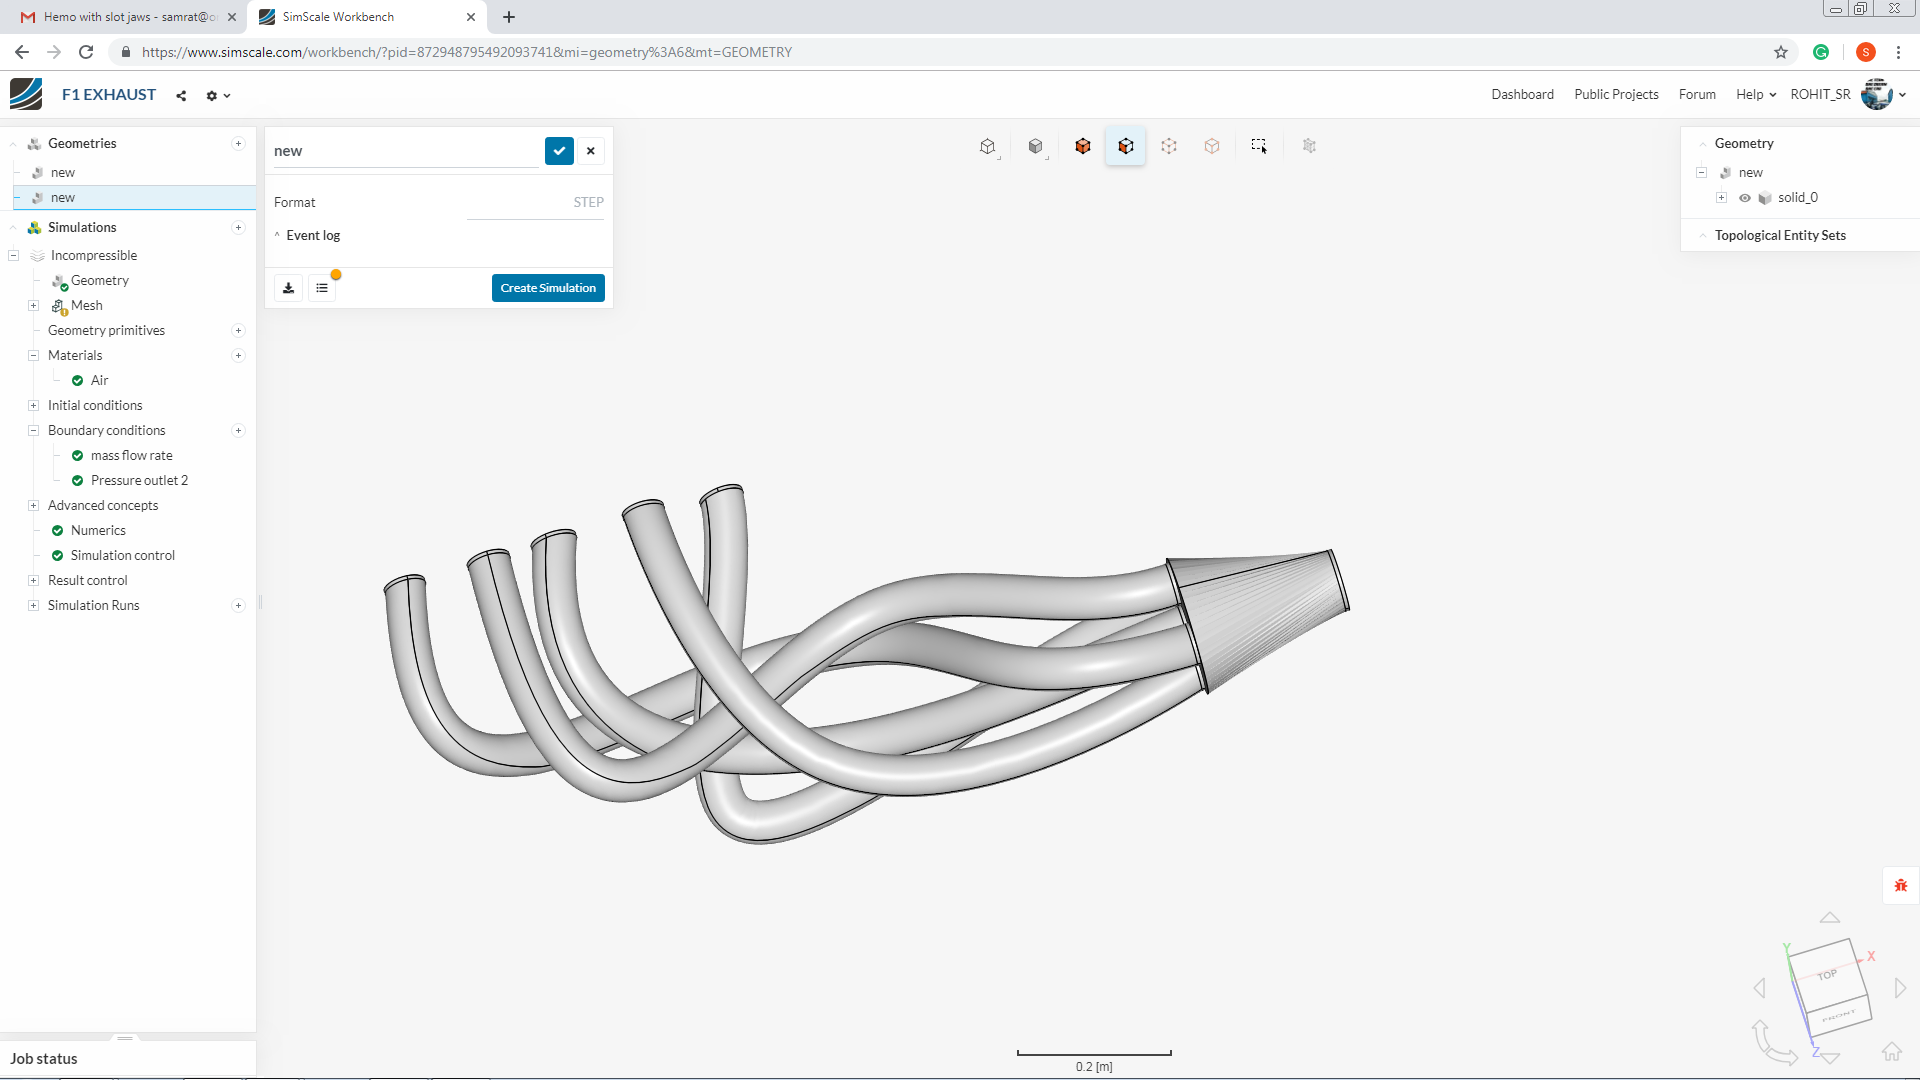Image resolution: width=1920 pixels, height=1080 pixels.
Task: Select the mass flow rate boundary condition
Action: pyautogui.click(x=131, y=456)
